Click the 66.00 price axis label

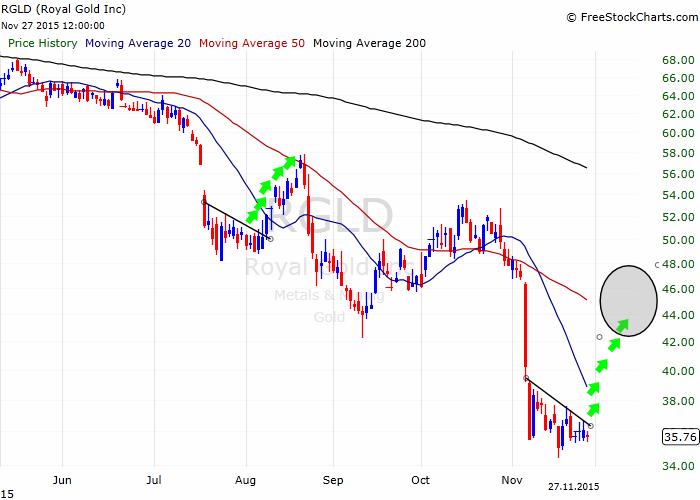tap(679, 78)
